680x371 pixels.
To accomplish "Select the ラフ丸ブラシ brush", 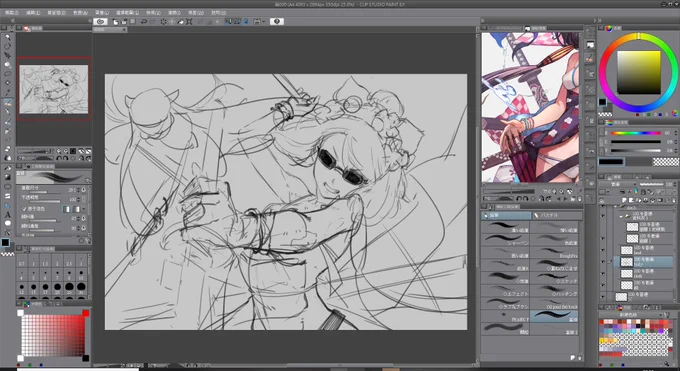I will [506, 303].
